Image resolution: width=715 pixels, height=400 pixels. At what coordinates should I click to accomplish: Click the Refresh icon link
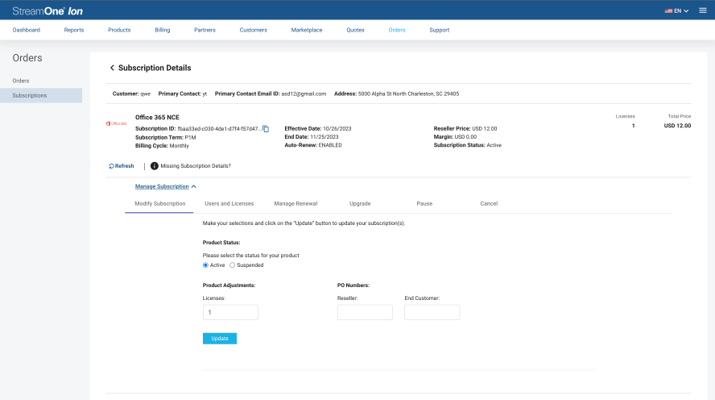[121, 166]
